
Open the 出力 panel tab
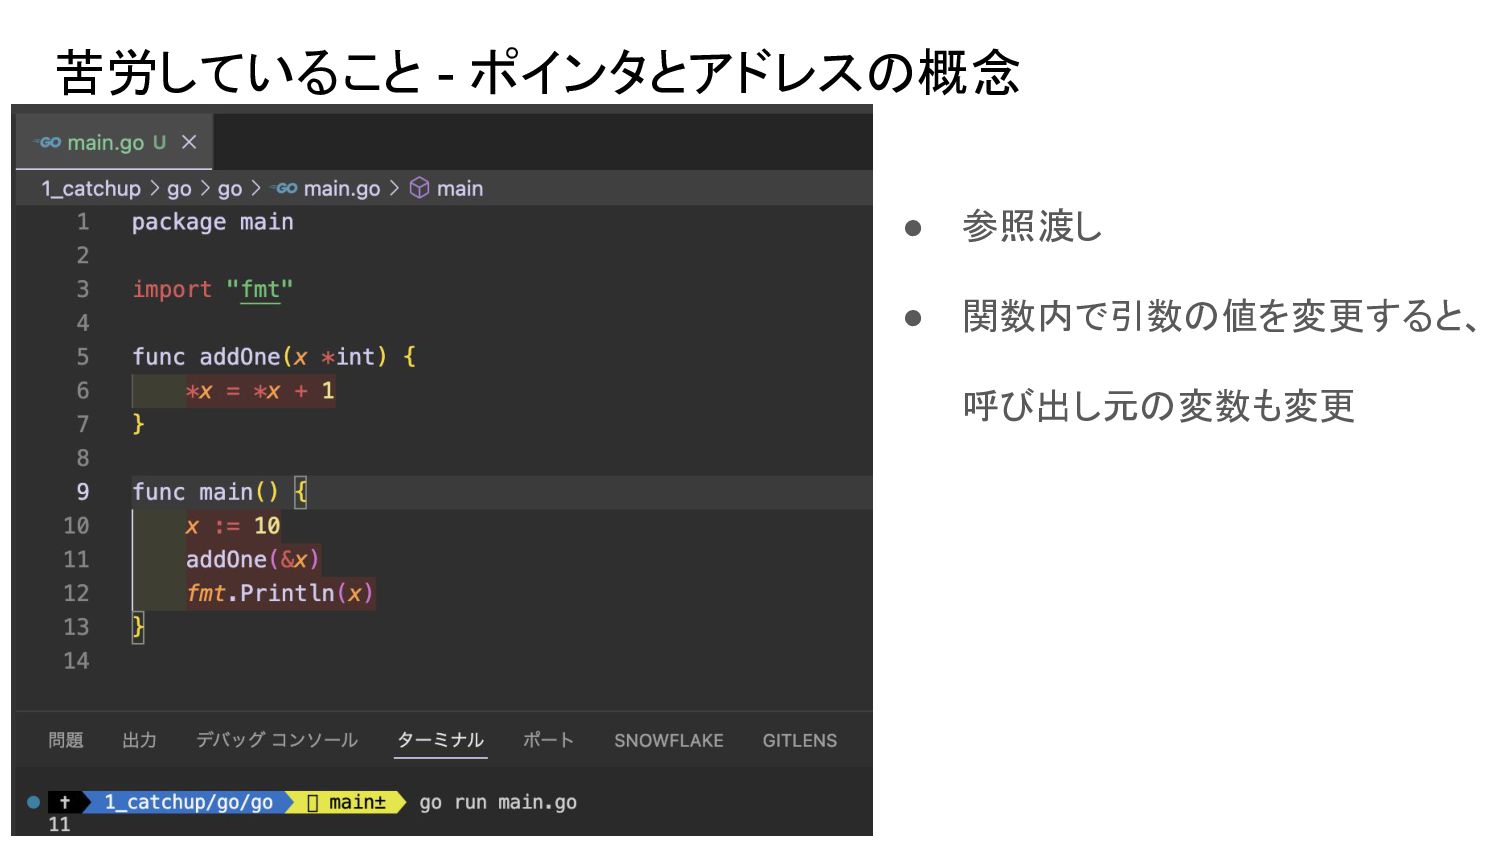139,740
